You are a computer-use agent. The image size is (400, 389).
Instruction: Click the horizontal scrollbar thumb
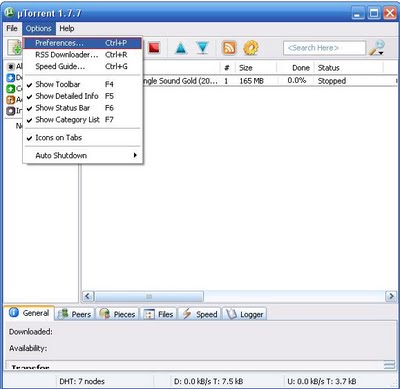149,296
